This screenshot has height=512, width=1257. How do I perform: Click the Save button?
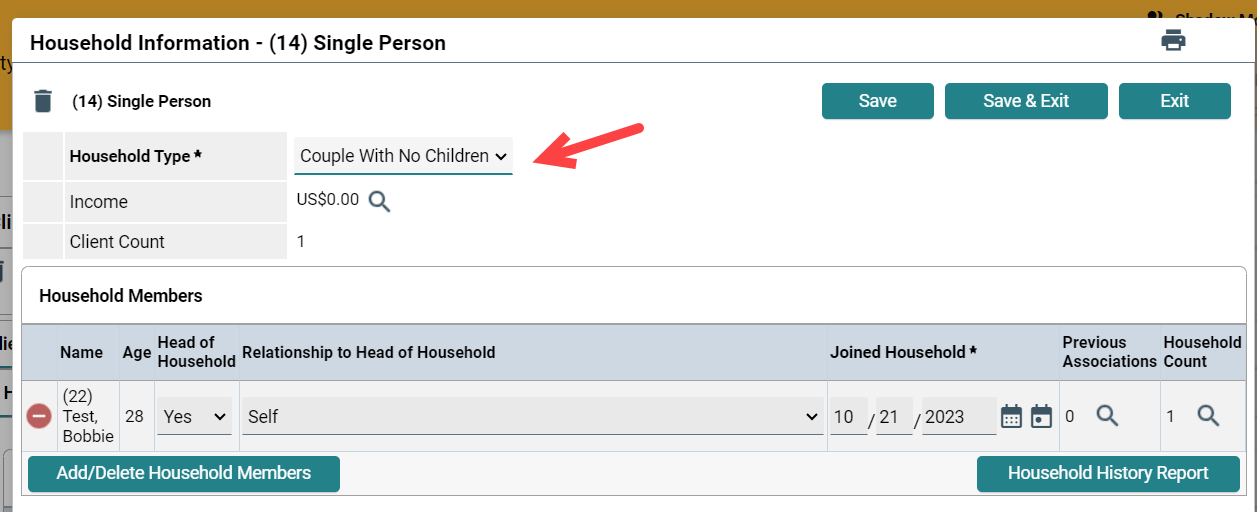[x=878, y=101]
